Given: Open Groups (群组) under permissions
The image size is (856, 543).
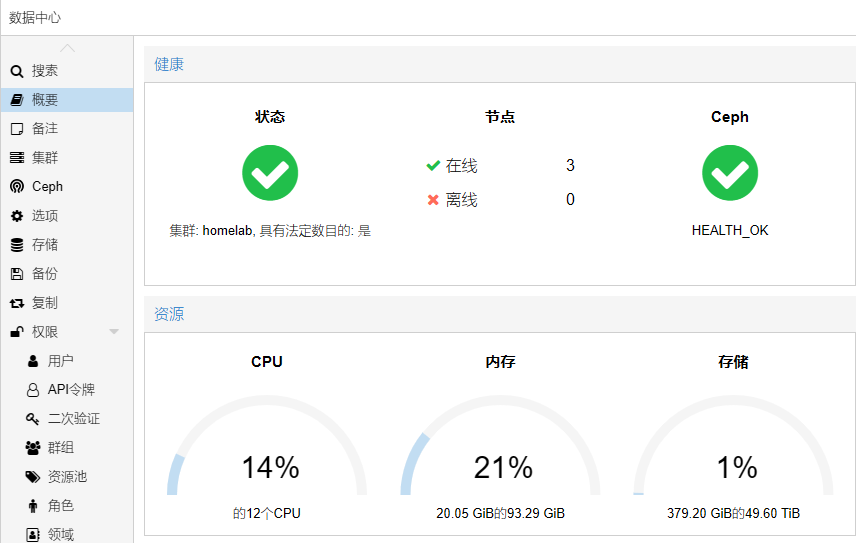Looking at the screenshot, I should 60,448.
